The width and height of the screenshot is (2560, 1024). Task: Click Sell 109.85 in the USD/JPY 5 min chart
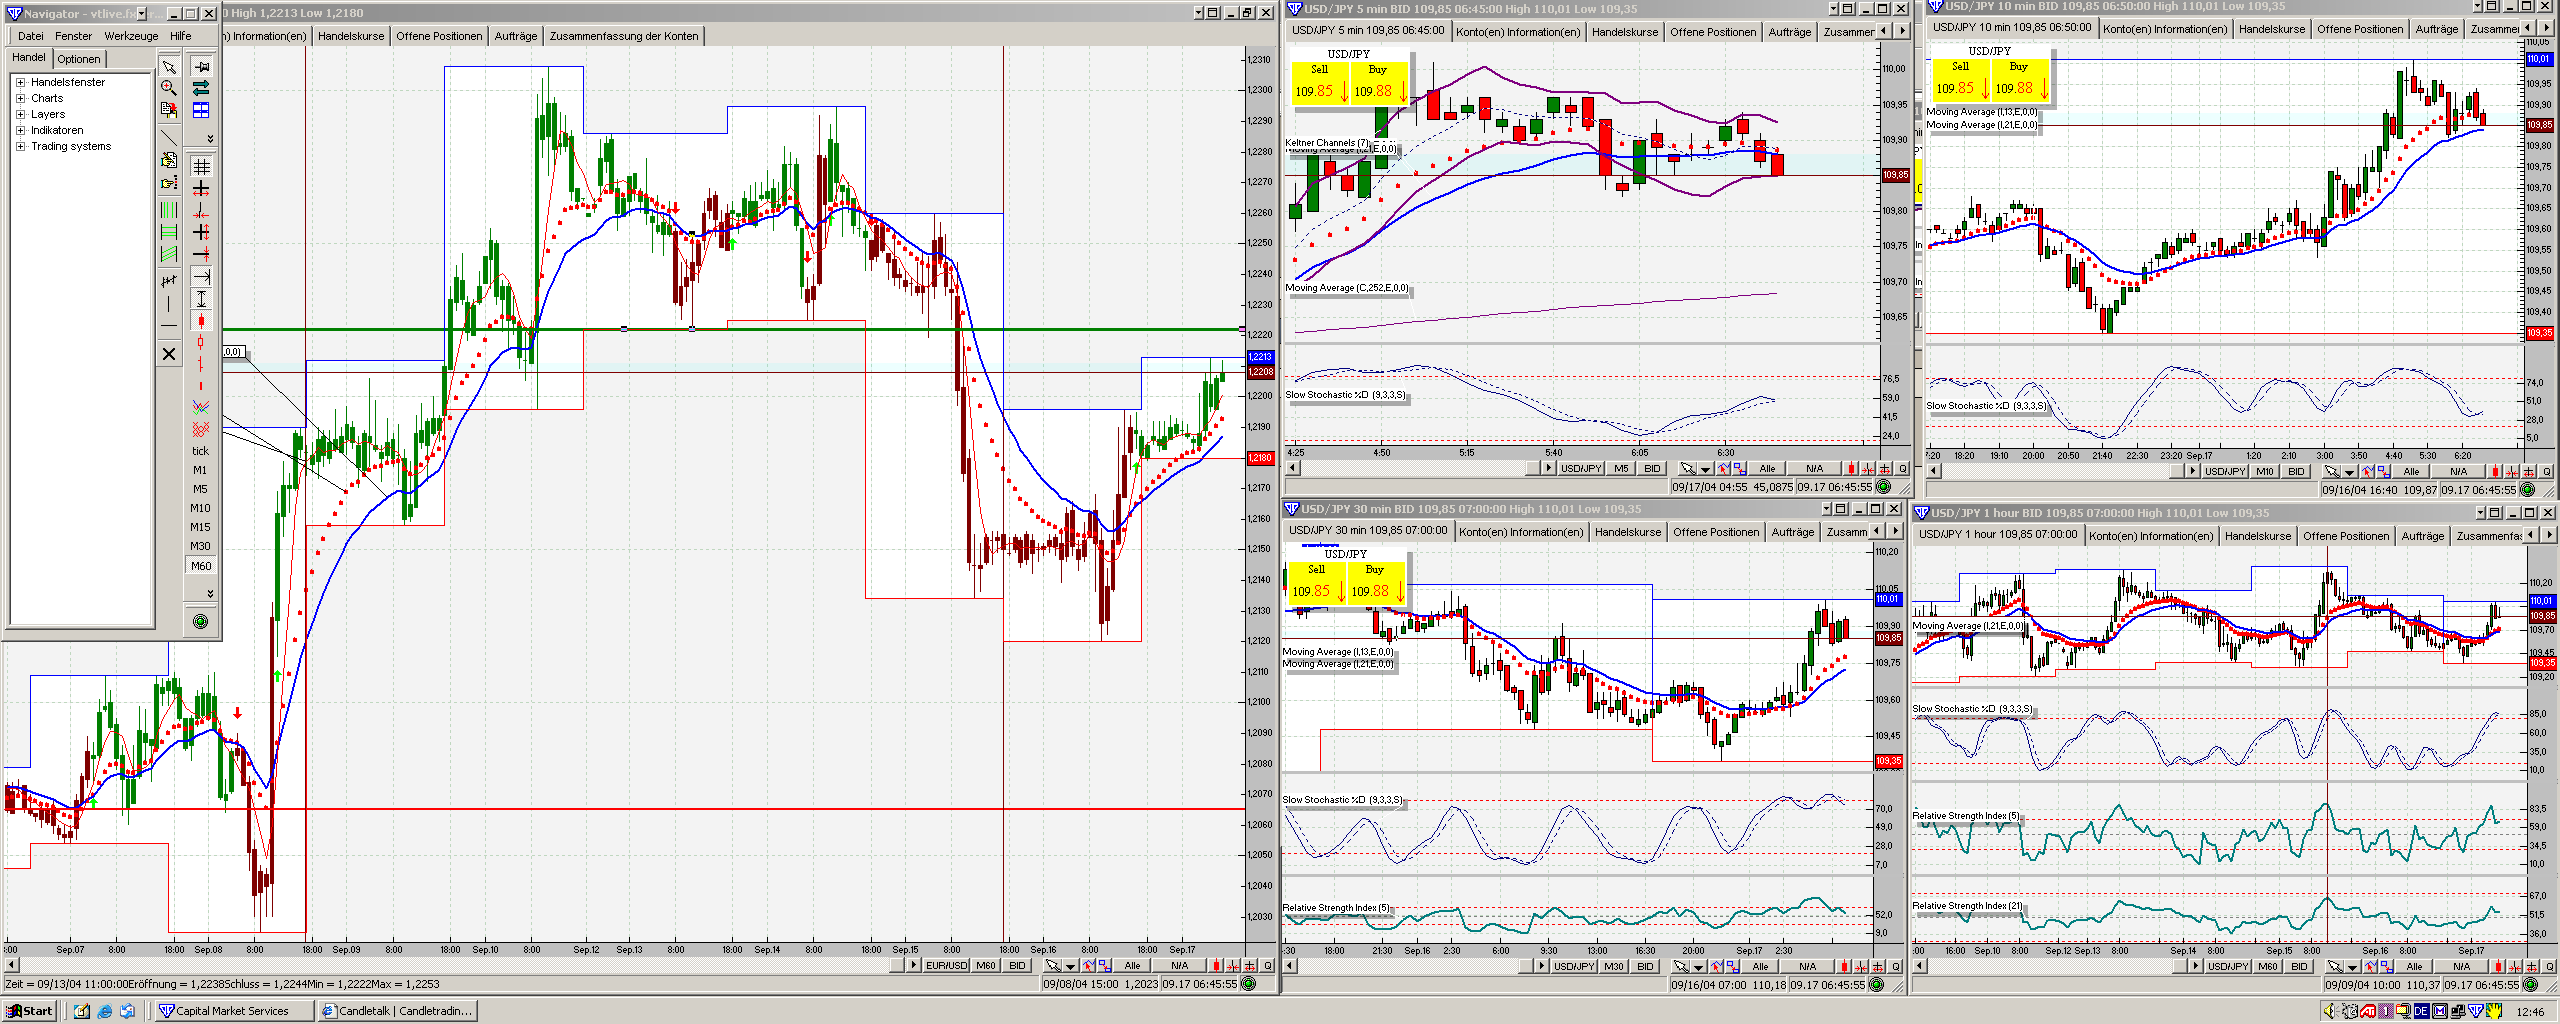pos(1319,82)
